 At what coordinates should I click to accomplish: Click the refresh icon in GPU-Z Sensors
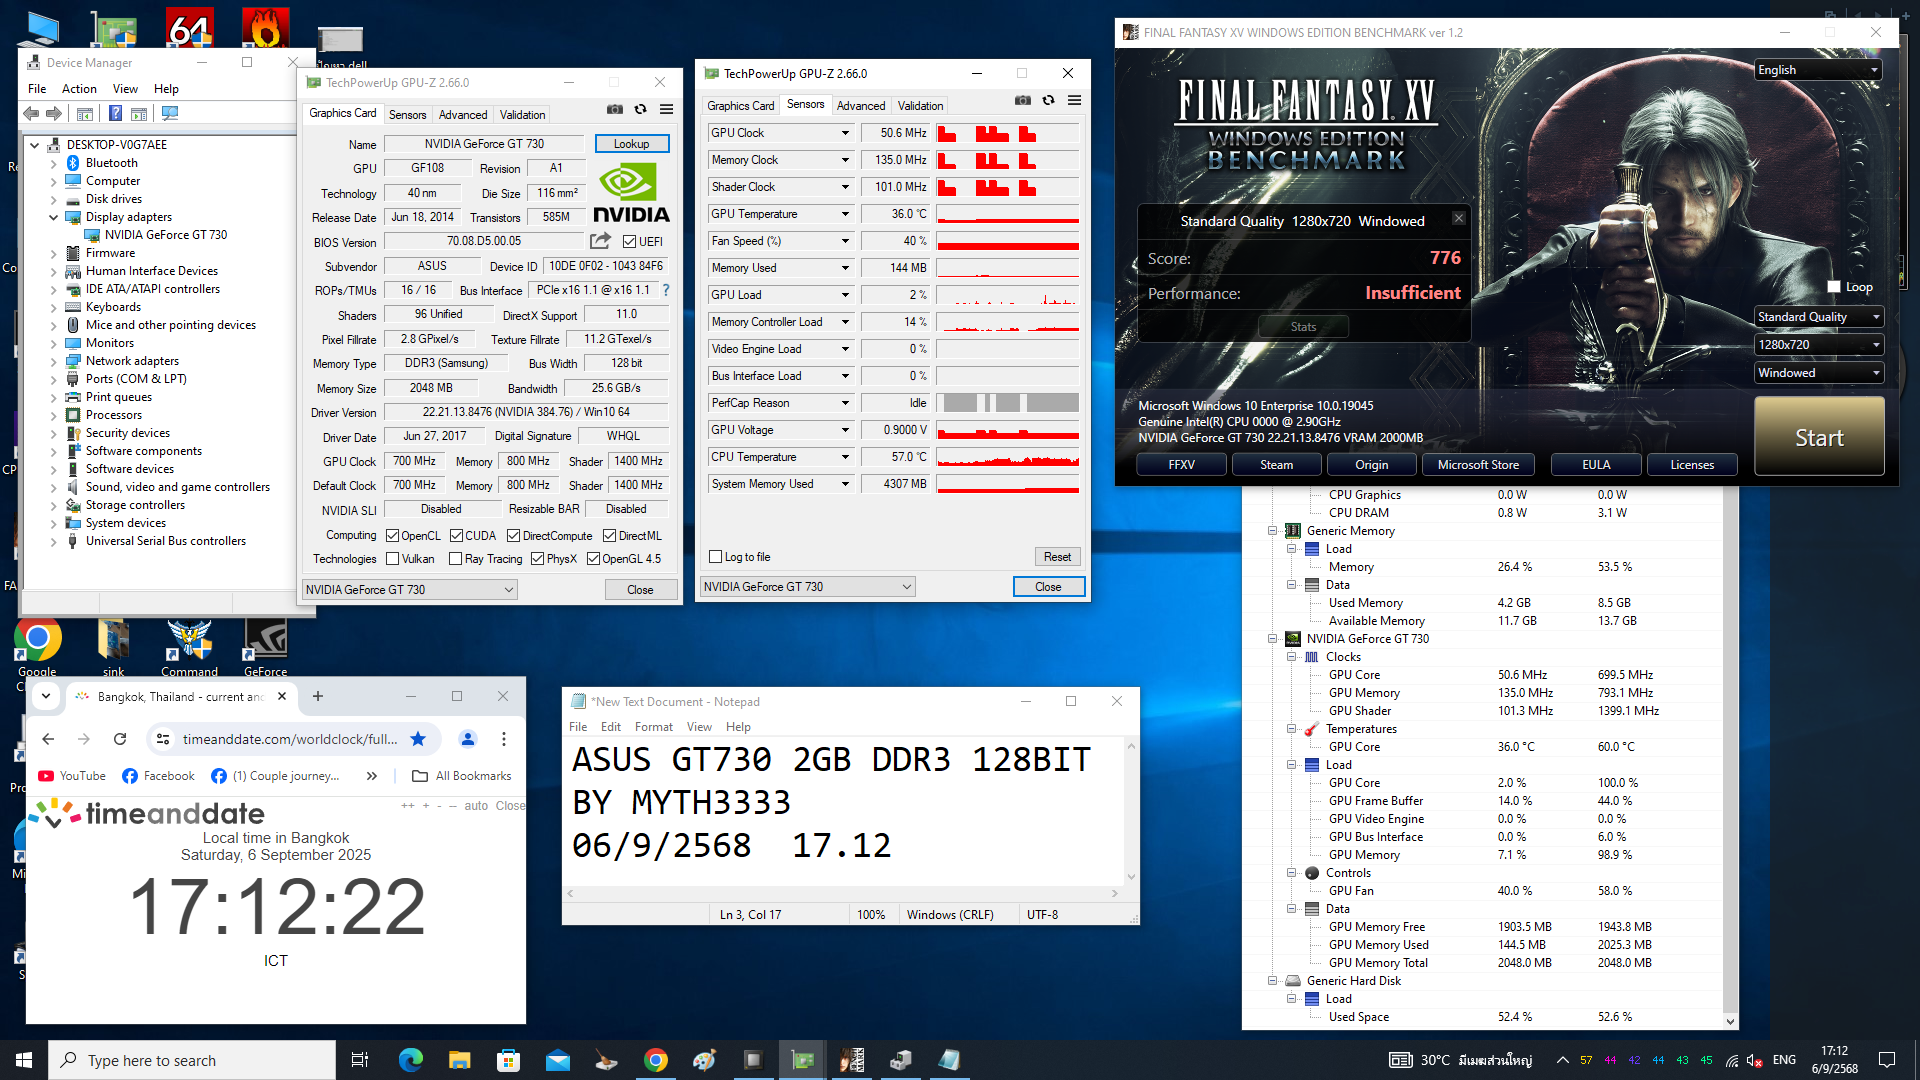pos(1048,100)
